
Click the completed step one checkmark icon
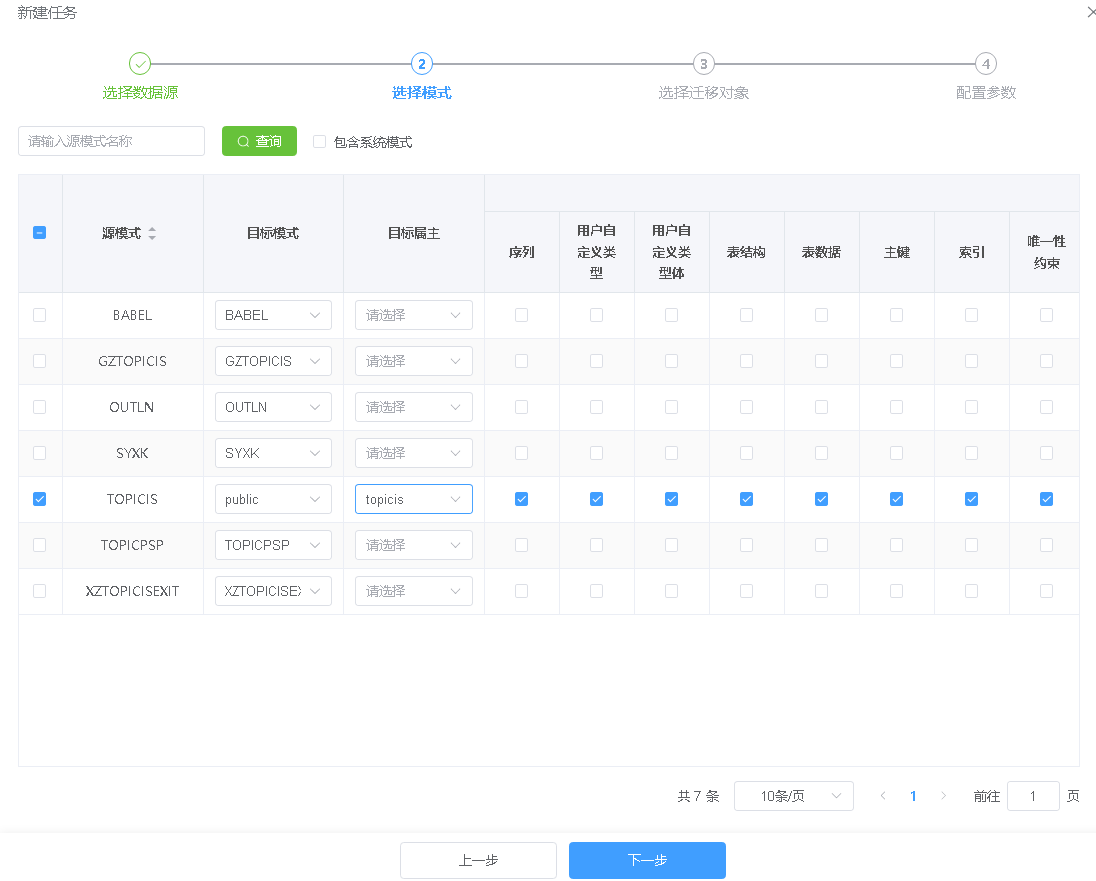click(140, 64)
